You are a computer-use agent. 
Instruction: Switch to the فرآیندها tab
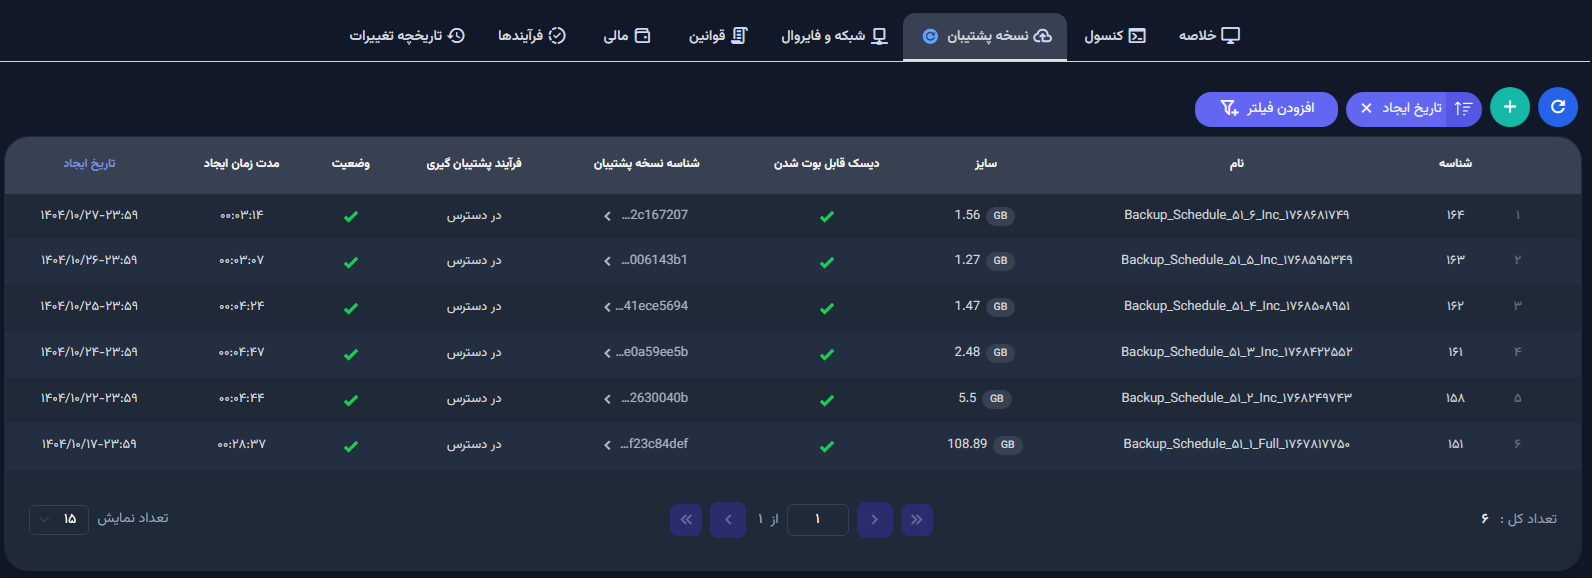click(x=532, y=36)
